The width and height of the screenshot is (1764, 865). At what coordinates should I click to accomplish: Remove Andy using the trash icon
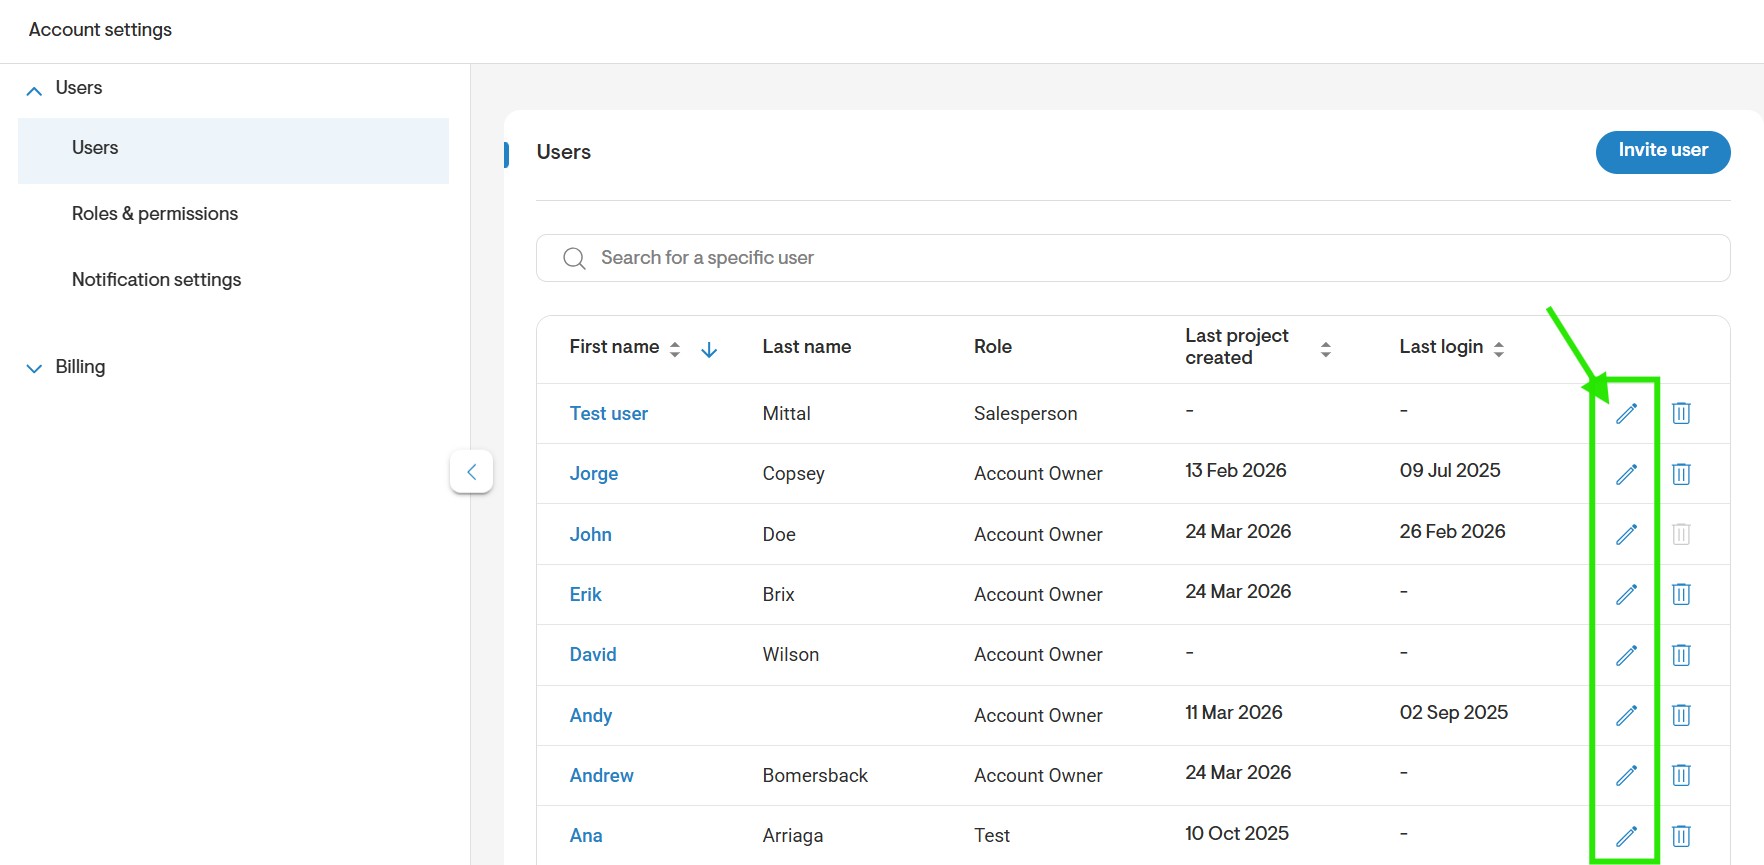pyautogui.click(x=1681, y=715)
